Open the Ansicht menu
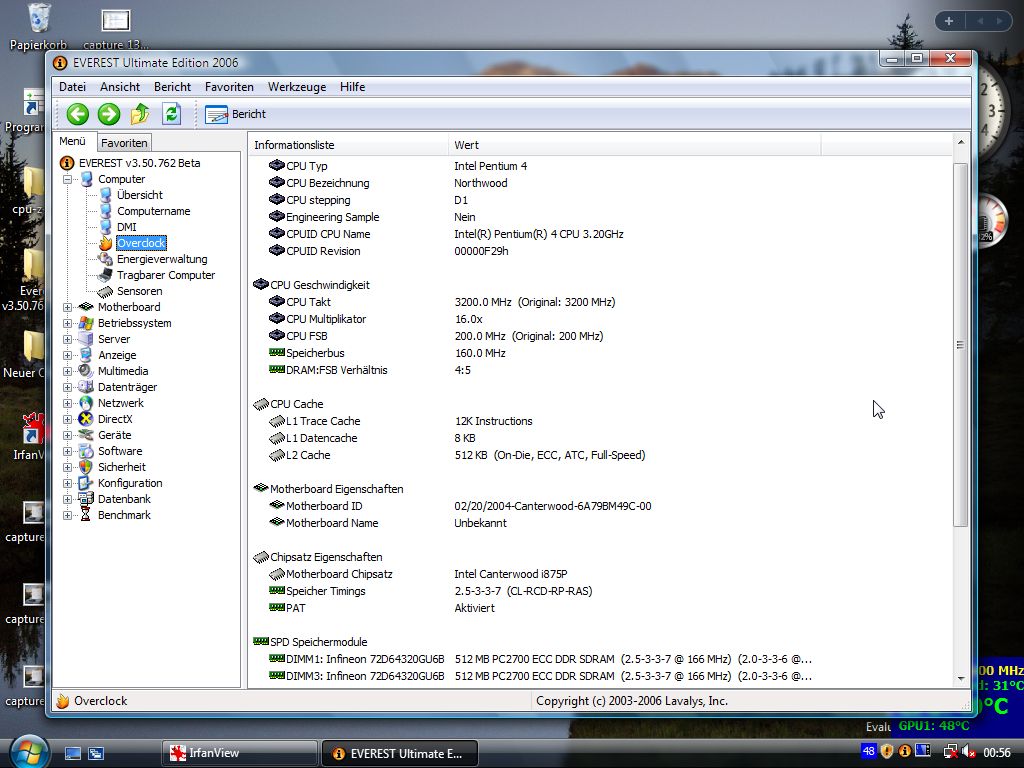The width and height of the screenshot is (1024, 768). point(120,87)
